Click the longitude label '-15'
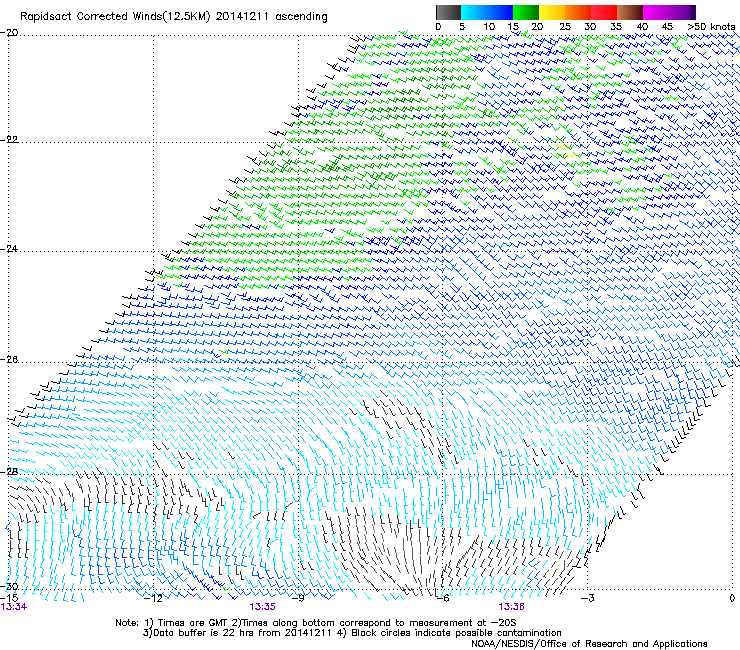The height and width of the screenshot is (650, 740). tap(9, 598)
